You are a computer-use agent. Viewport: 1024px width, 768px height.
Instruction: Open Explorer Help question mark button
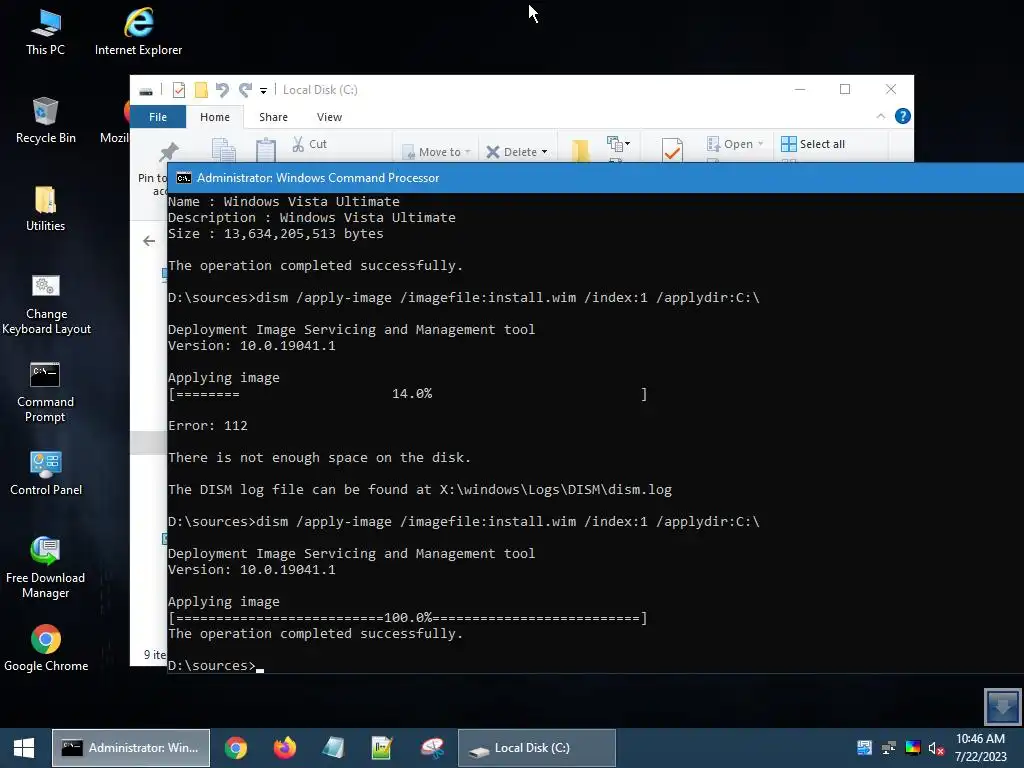point(903,116)
